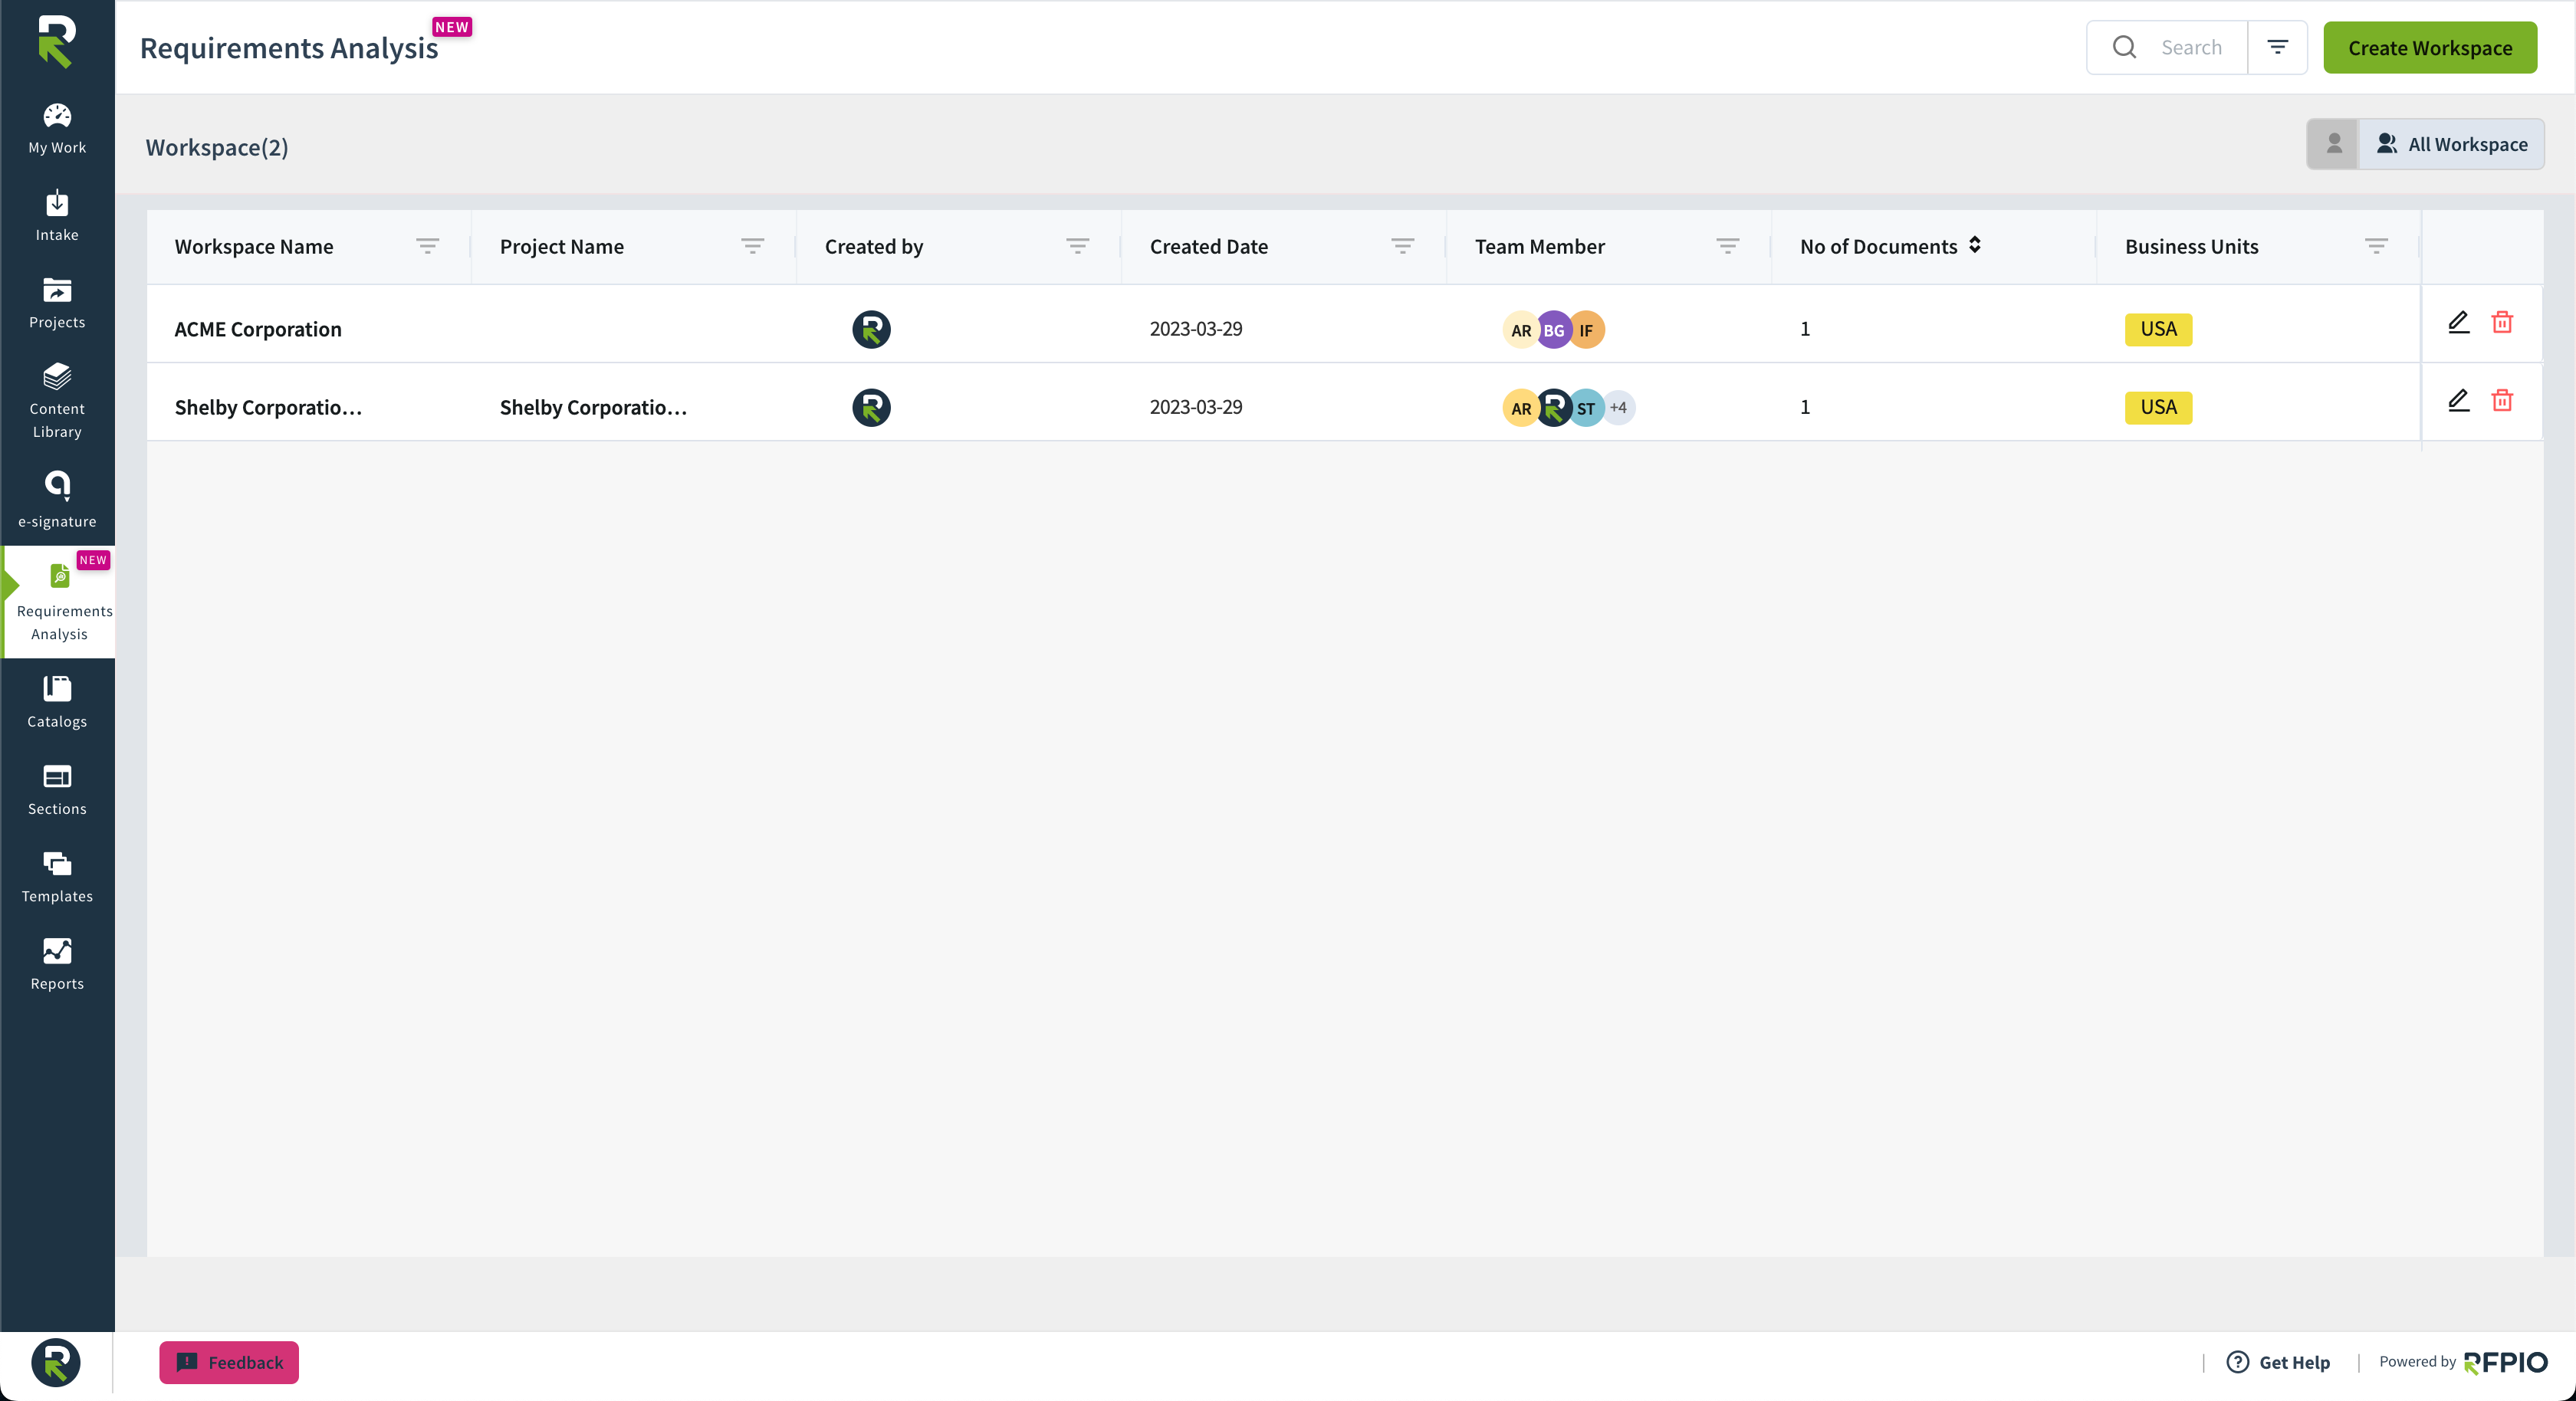The height and width of the screenshot is (1401, 2576).
Task: Click IF team member in ACME row
Action: tap(1586, 329)
